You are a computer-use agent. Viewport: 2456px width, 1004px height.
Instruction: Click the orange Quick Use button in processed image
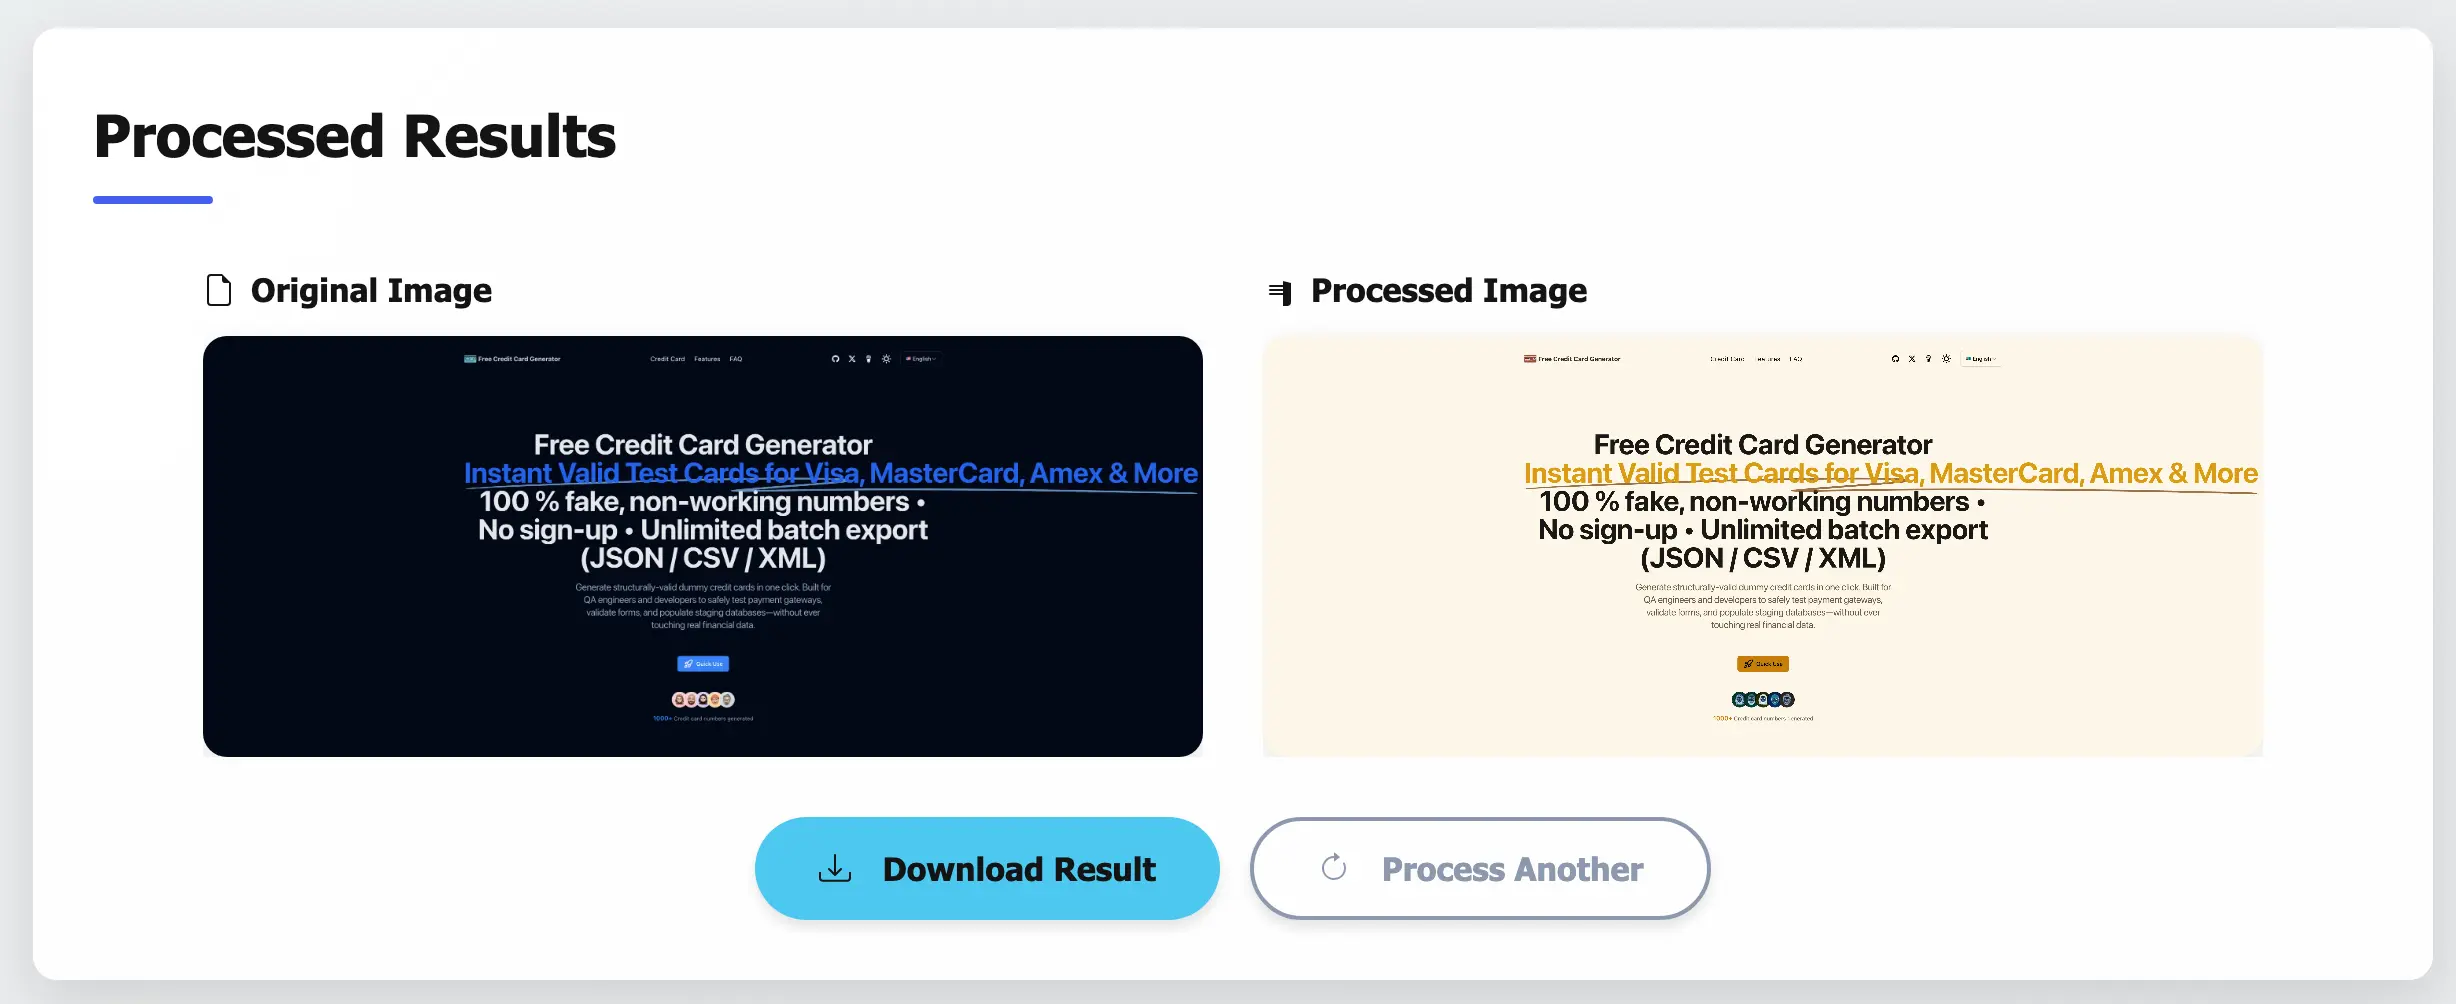1763,664
